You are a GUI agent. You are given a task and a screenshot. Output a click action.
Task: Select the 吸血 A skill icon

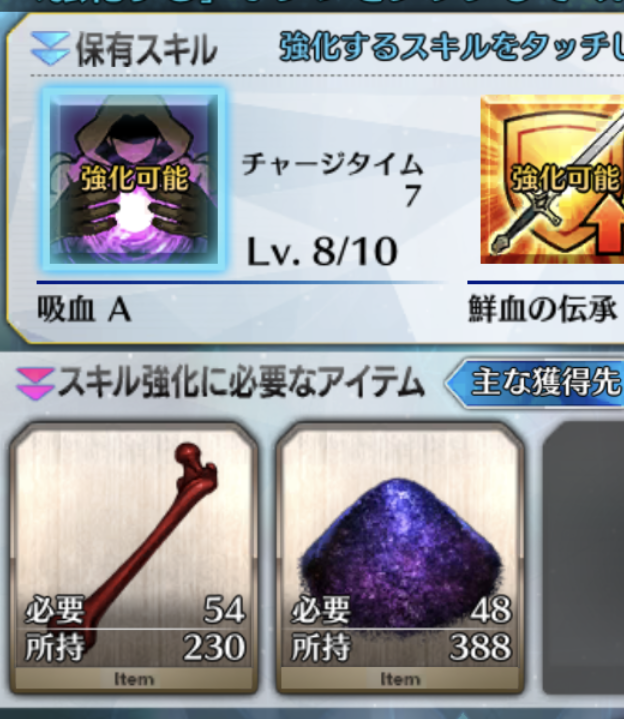click(133, 179)
